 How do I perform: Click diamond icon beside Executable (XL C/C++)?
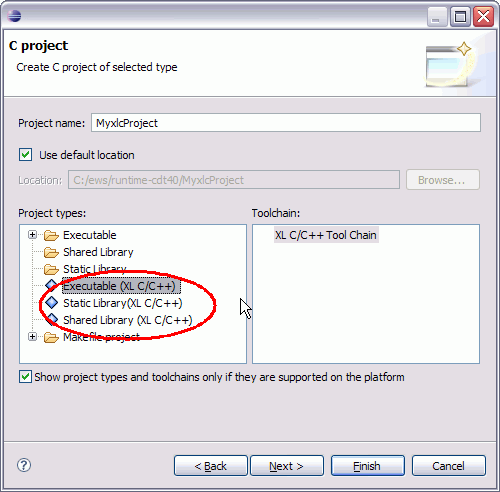click(51, 285)
